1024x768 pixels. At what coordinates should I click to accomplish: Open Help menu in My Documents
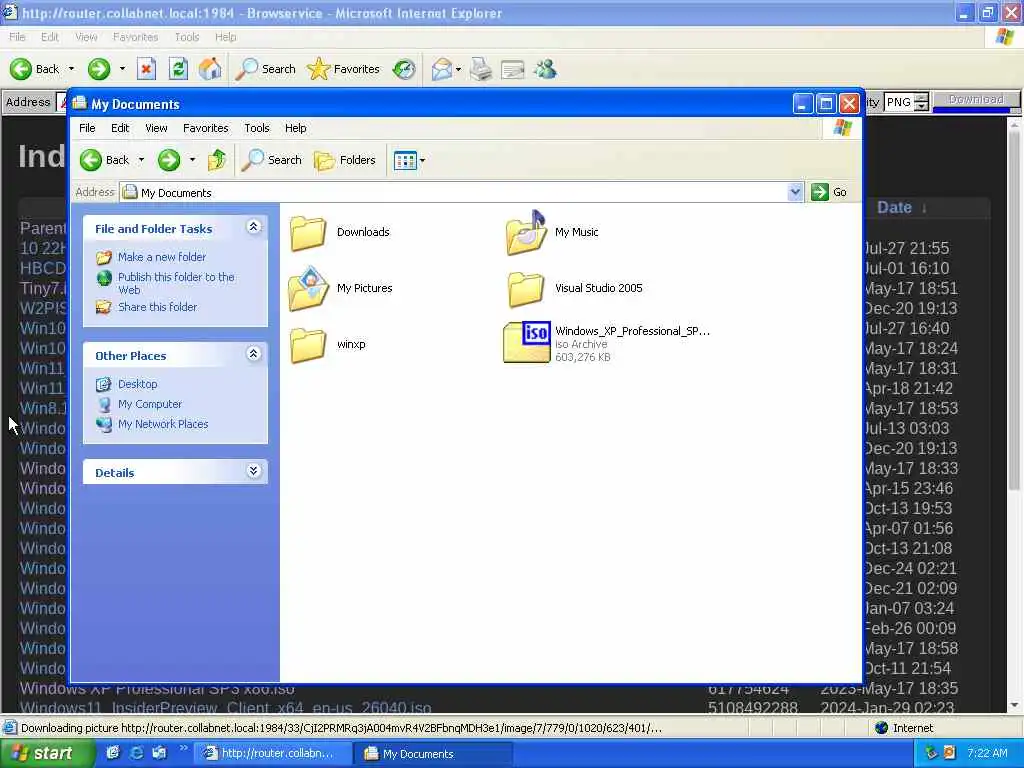295,128
